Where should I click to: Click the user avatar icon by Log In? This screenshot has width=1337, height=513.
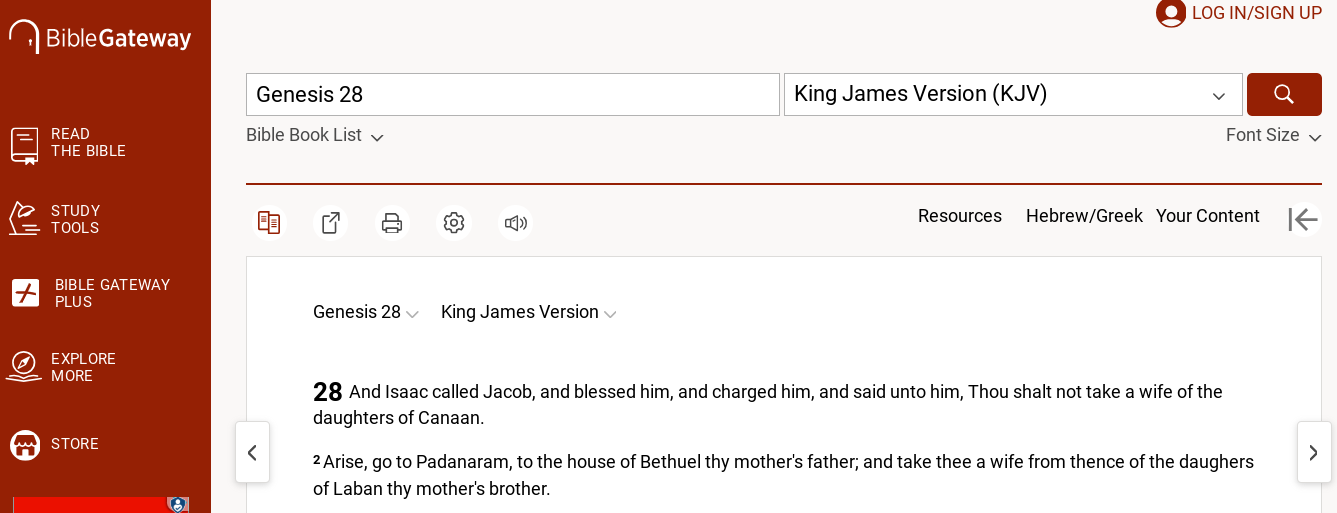click(1170, 13)
